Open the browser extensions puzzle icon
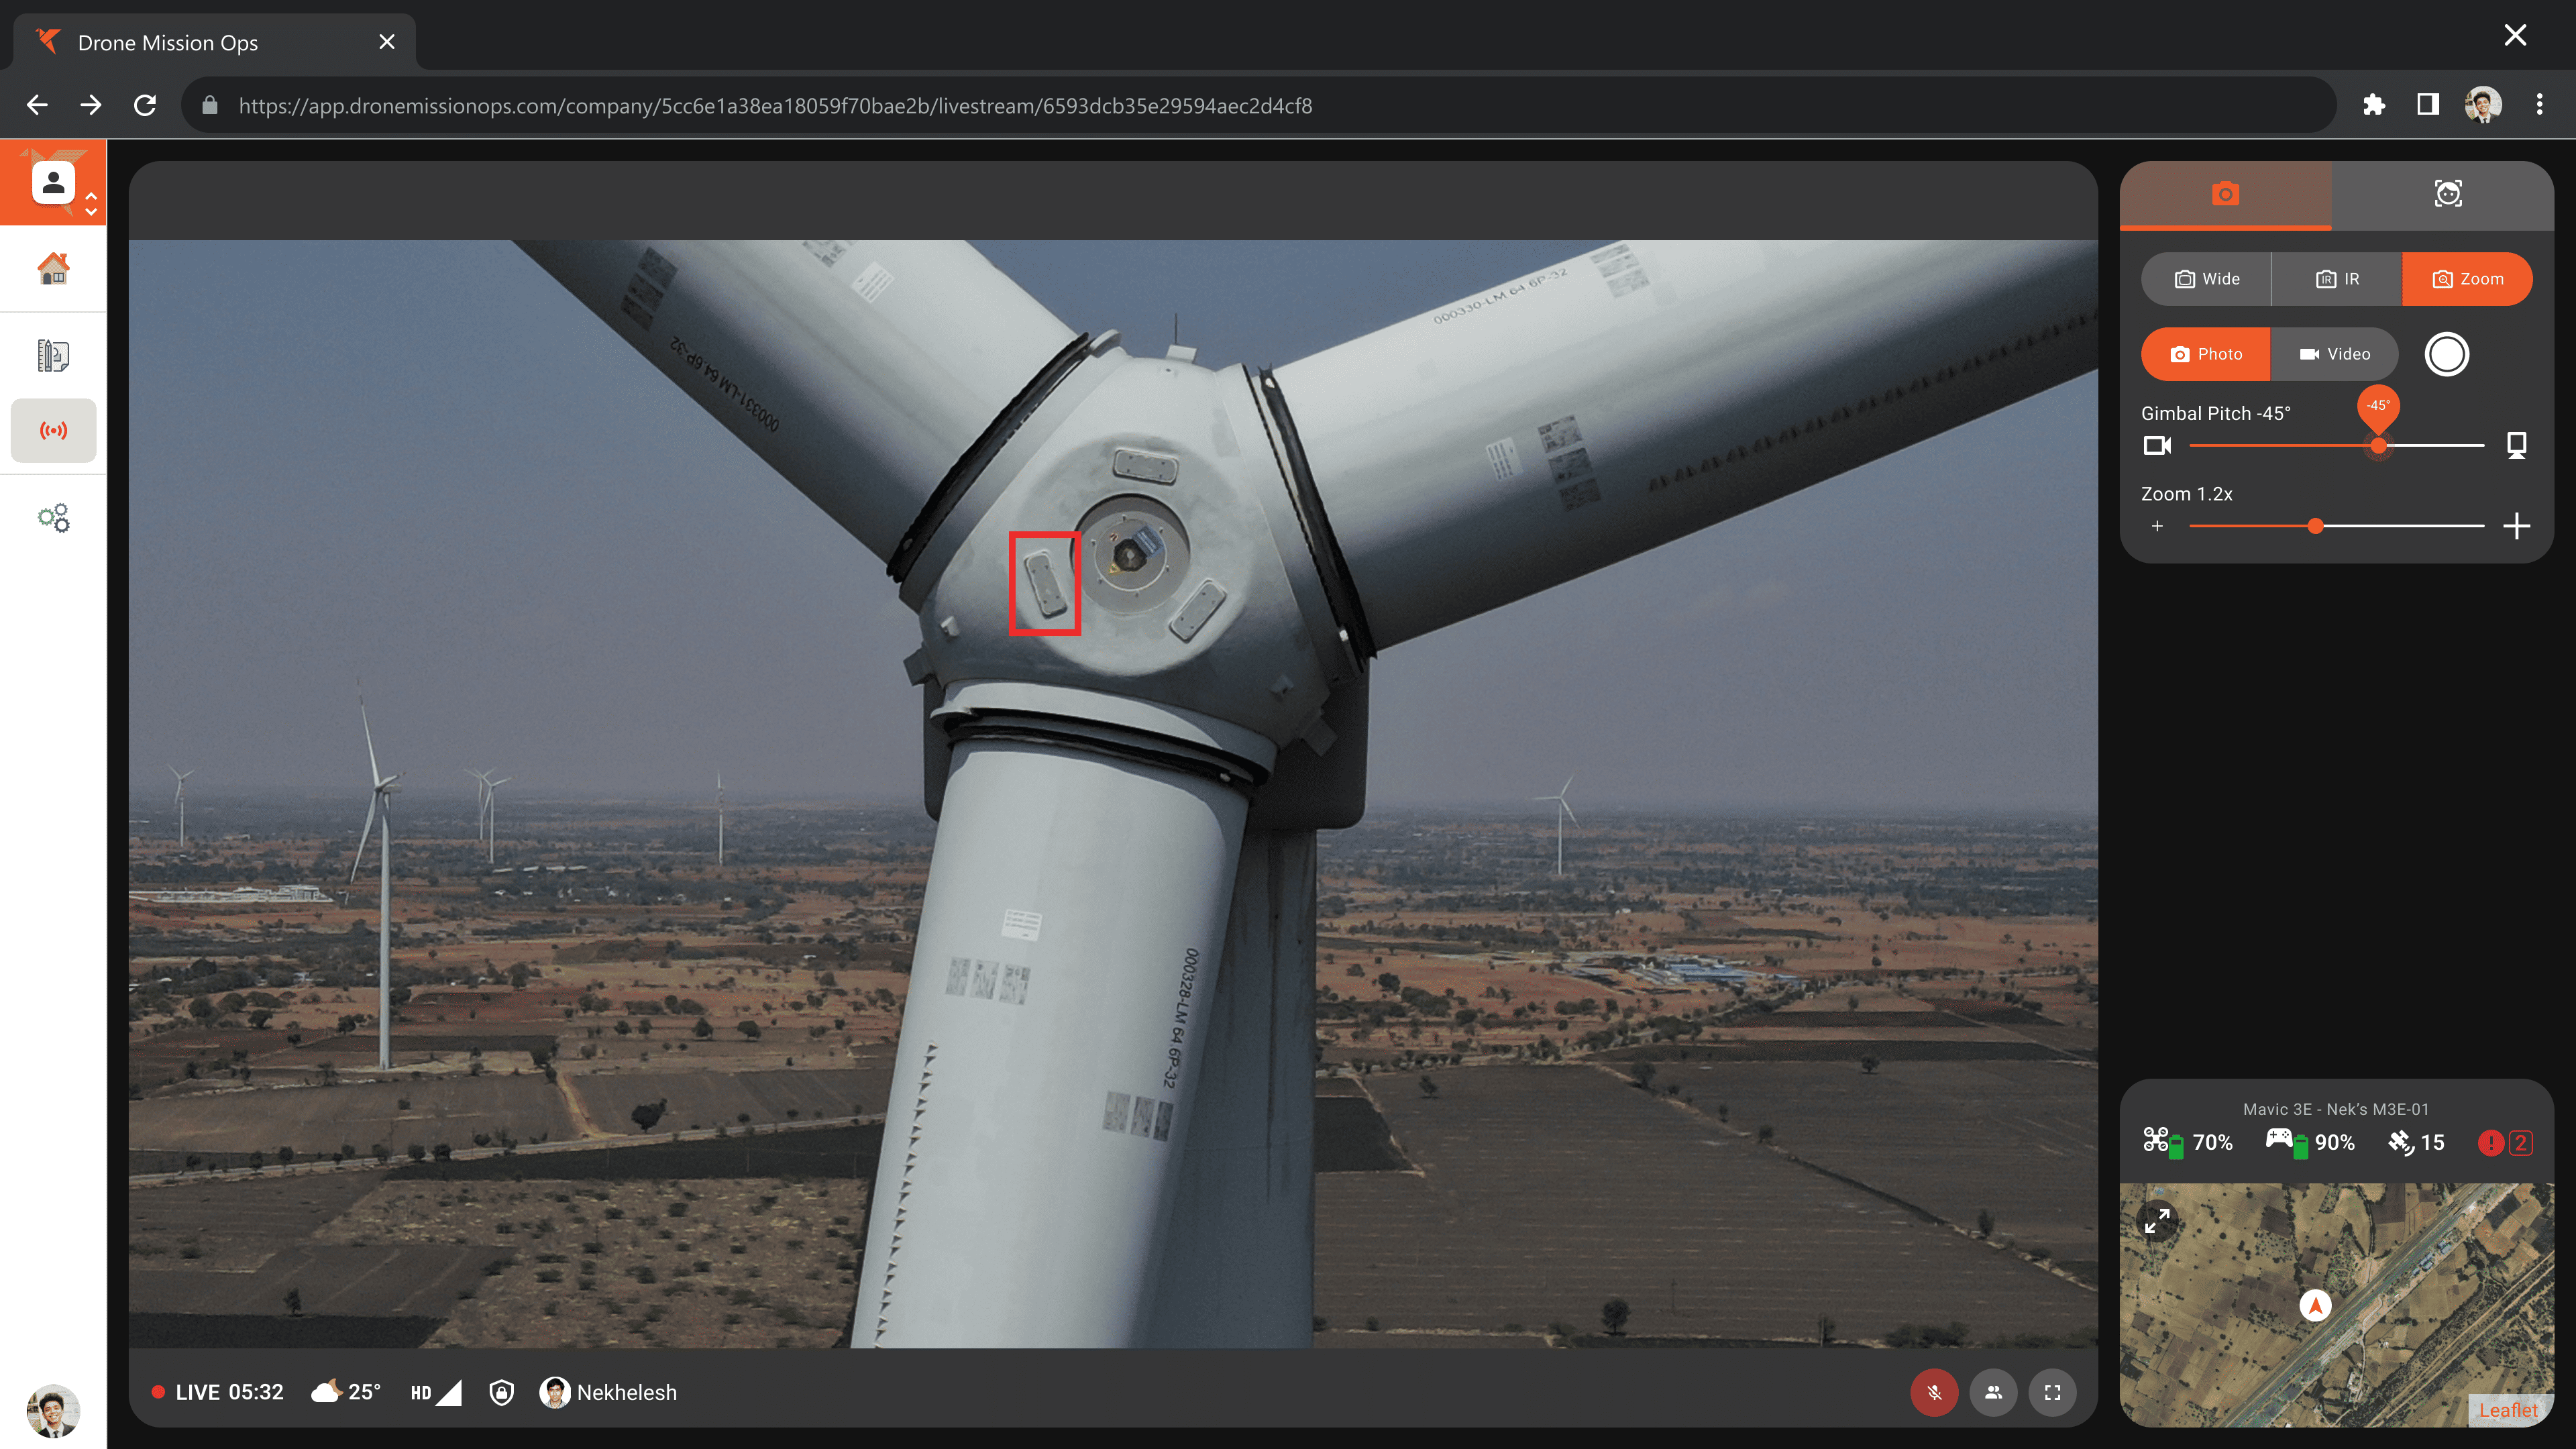The width and height of the screenshot is (2576, 1449). point(2373,105)
